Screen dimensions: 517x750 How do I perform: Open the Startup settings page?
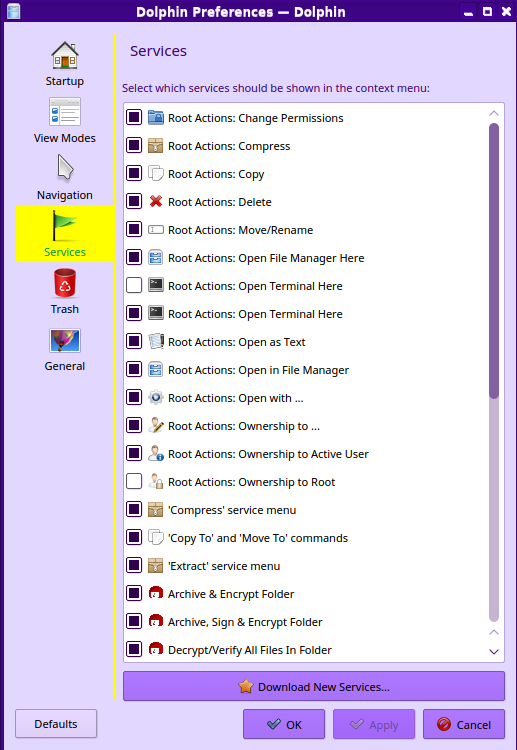[65, 64]
